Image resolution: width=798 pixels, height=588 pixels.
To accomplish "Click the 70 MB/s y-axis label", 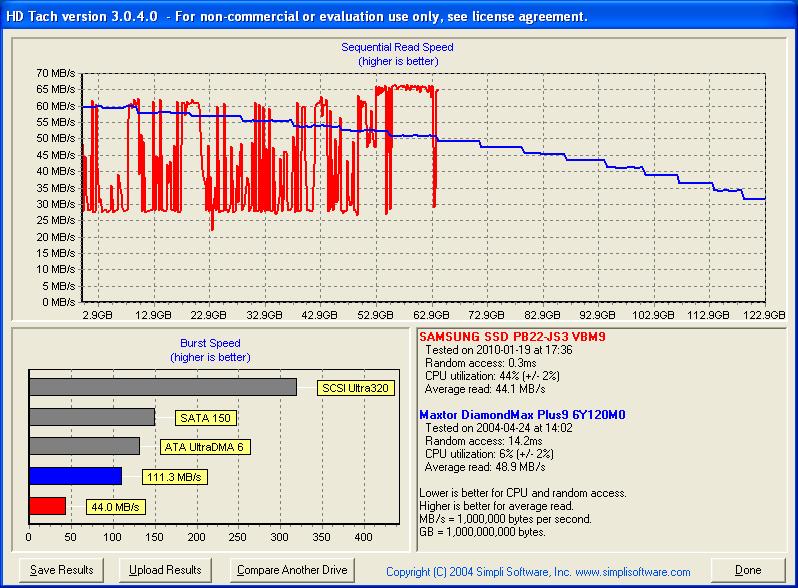I will coord(55,73).
